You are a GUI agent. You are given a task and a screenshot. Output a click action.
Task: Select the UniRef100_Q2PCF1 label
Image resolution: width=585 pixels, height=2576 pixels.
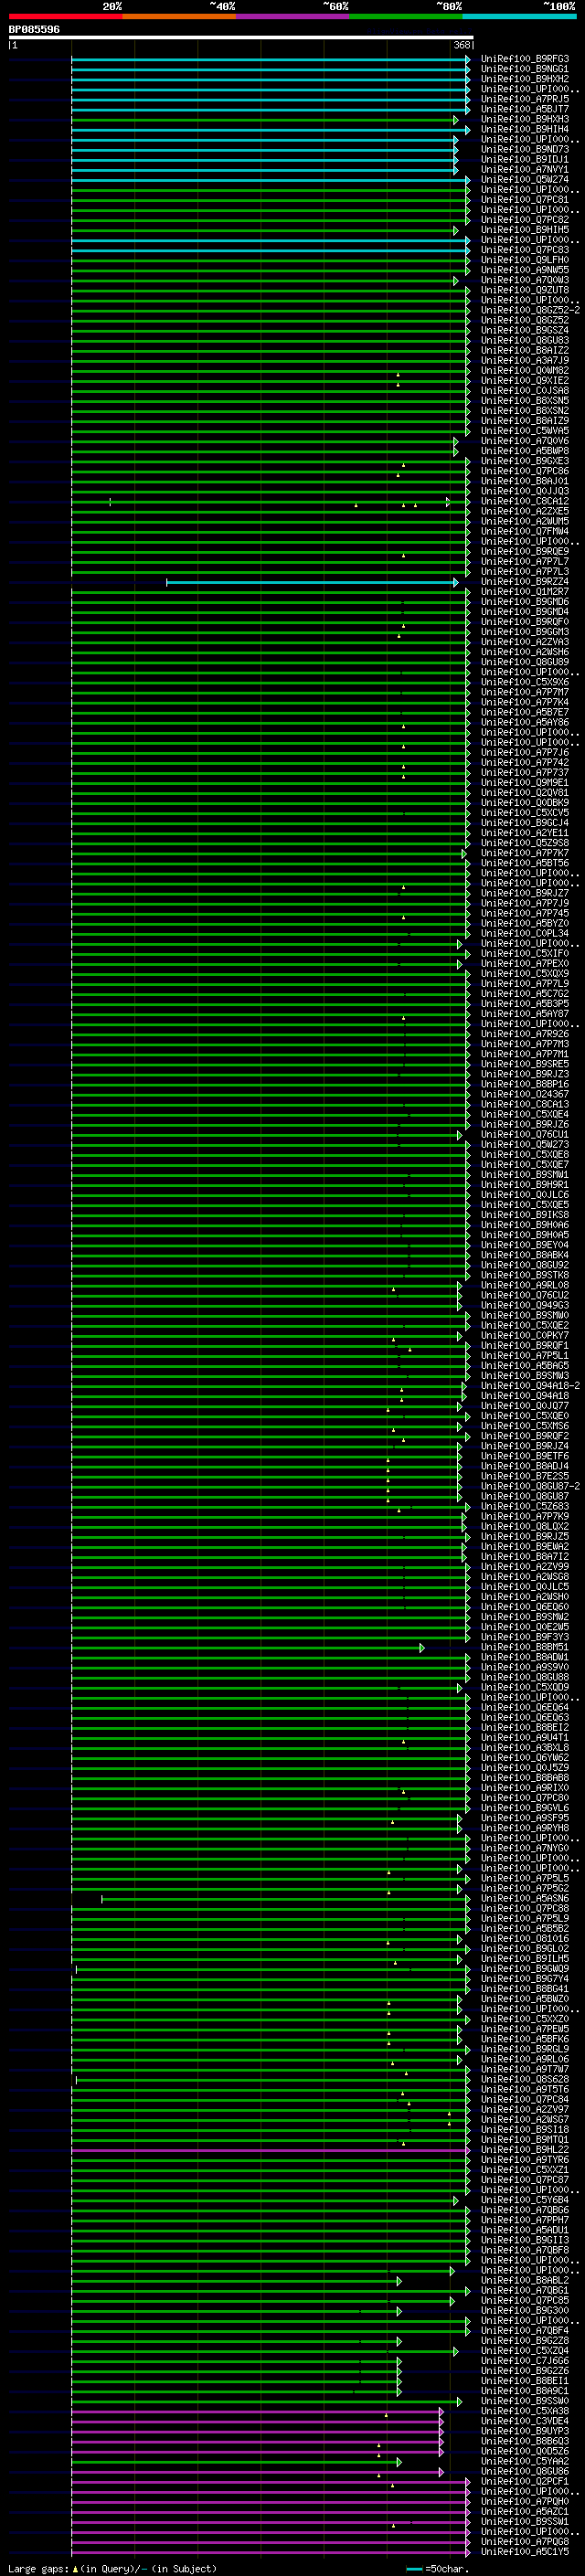click(525, 2481)
